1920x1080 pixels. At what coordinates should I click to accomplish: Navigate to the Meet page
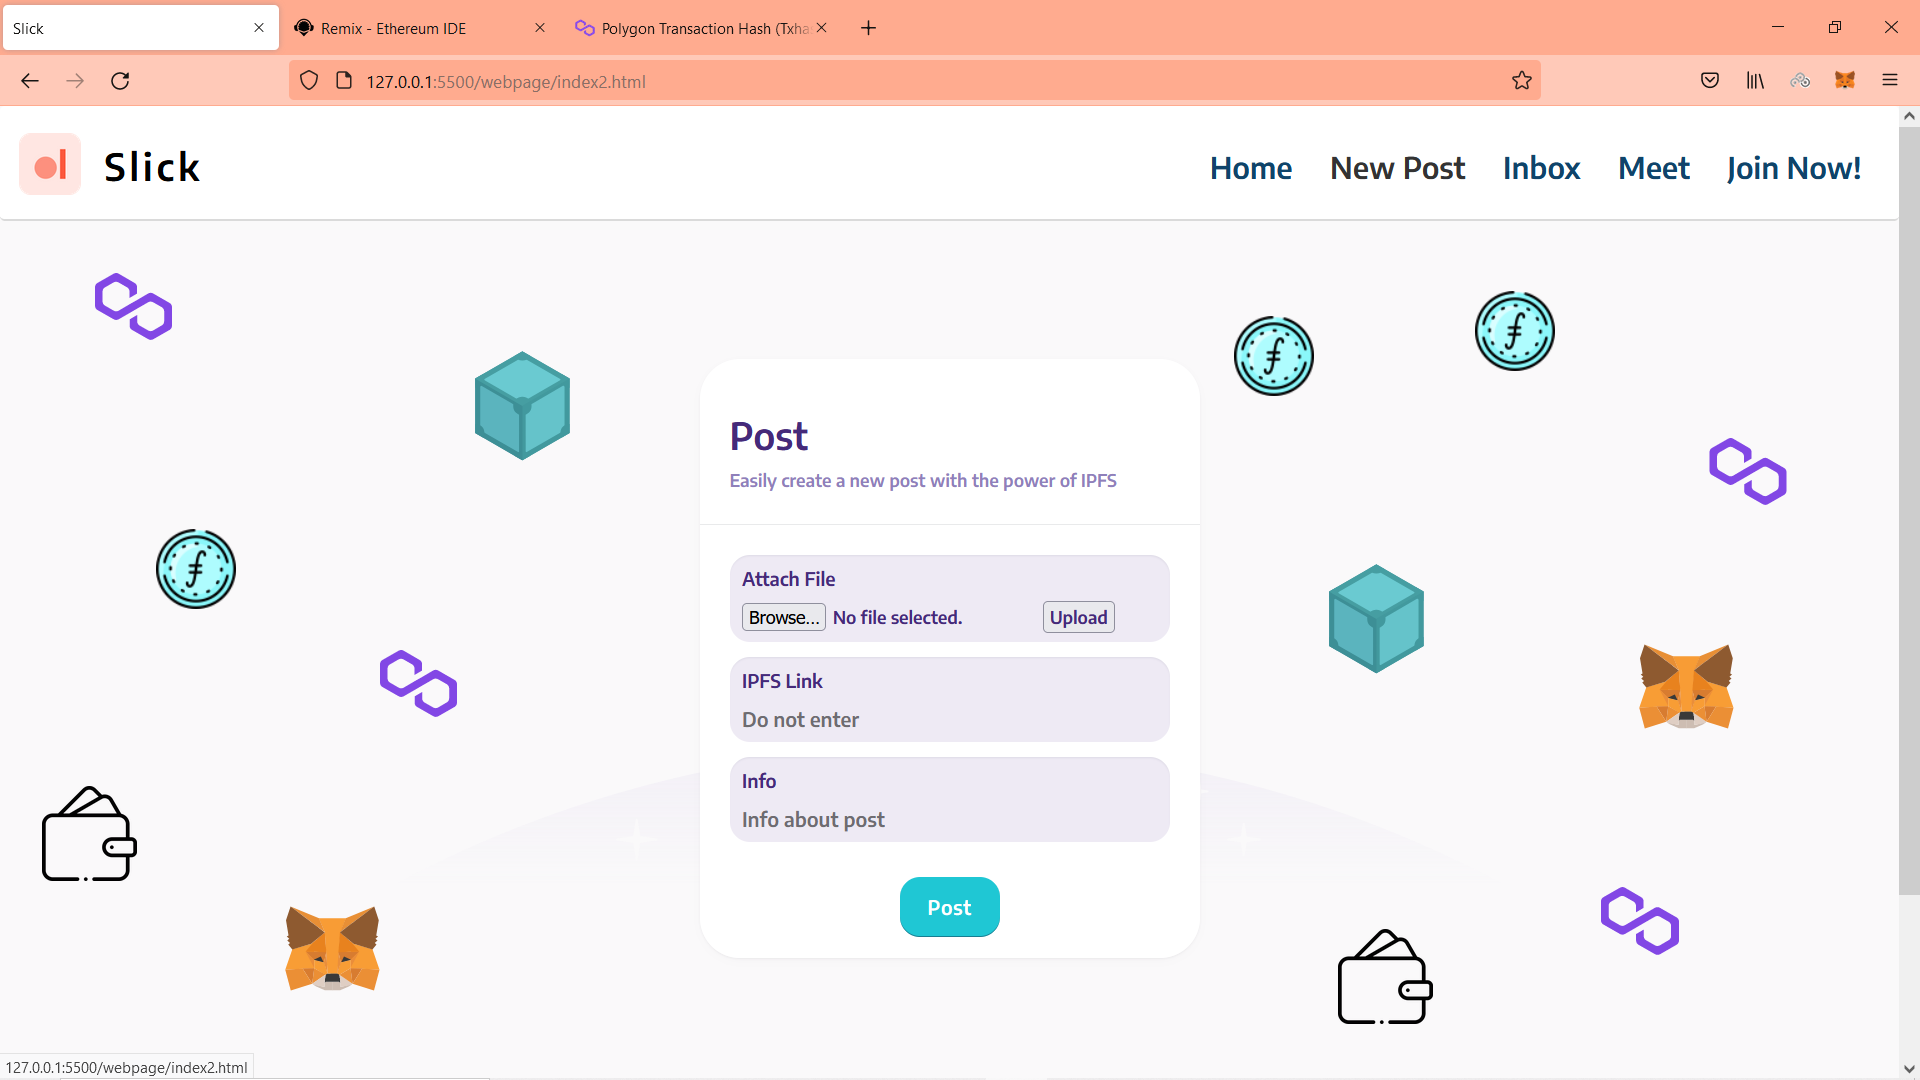pos(1653,168)
